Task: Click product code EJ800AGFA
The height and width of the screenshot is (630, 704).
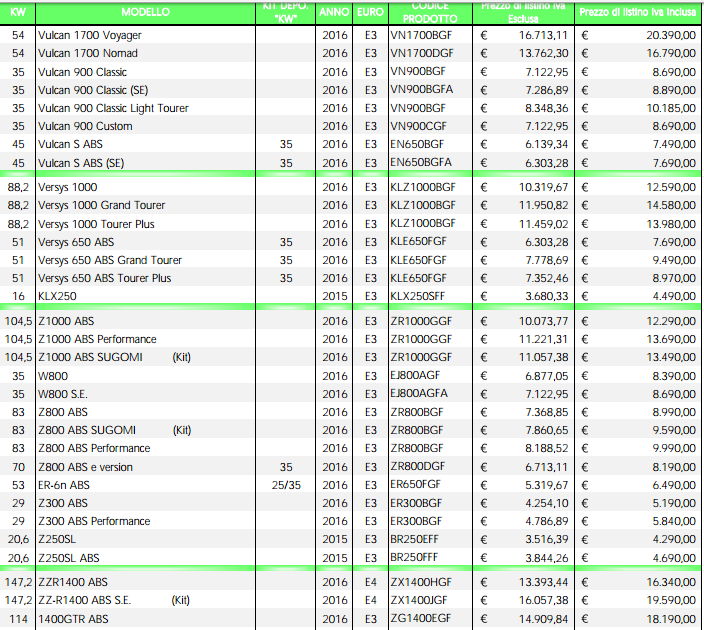Action: (419, 394)
